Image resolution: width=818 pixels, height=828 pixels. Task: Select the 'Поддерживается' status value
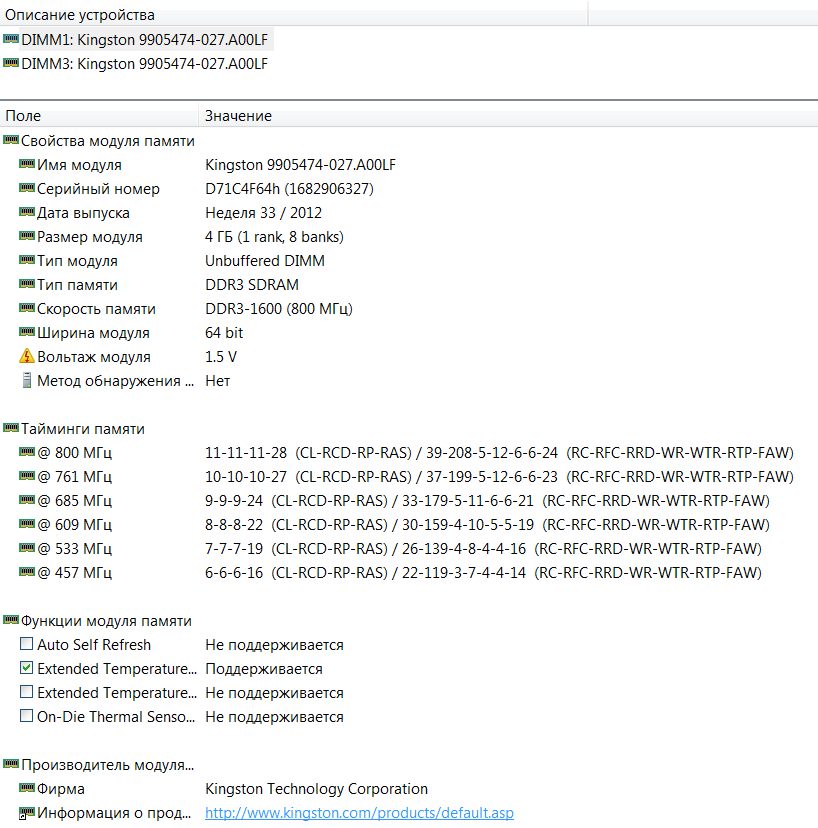point(264,669)
